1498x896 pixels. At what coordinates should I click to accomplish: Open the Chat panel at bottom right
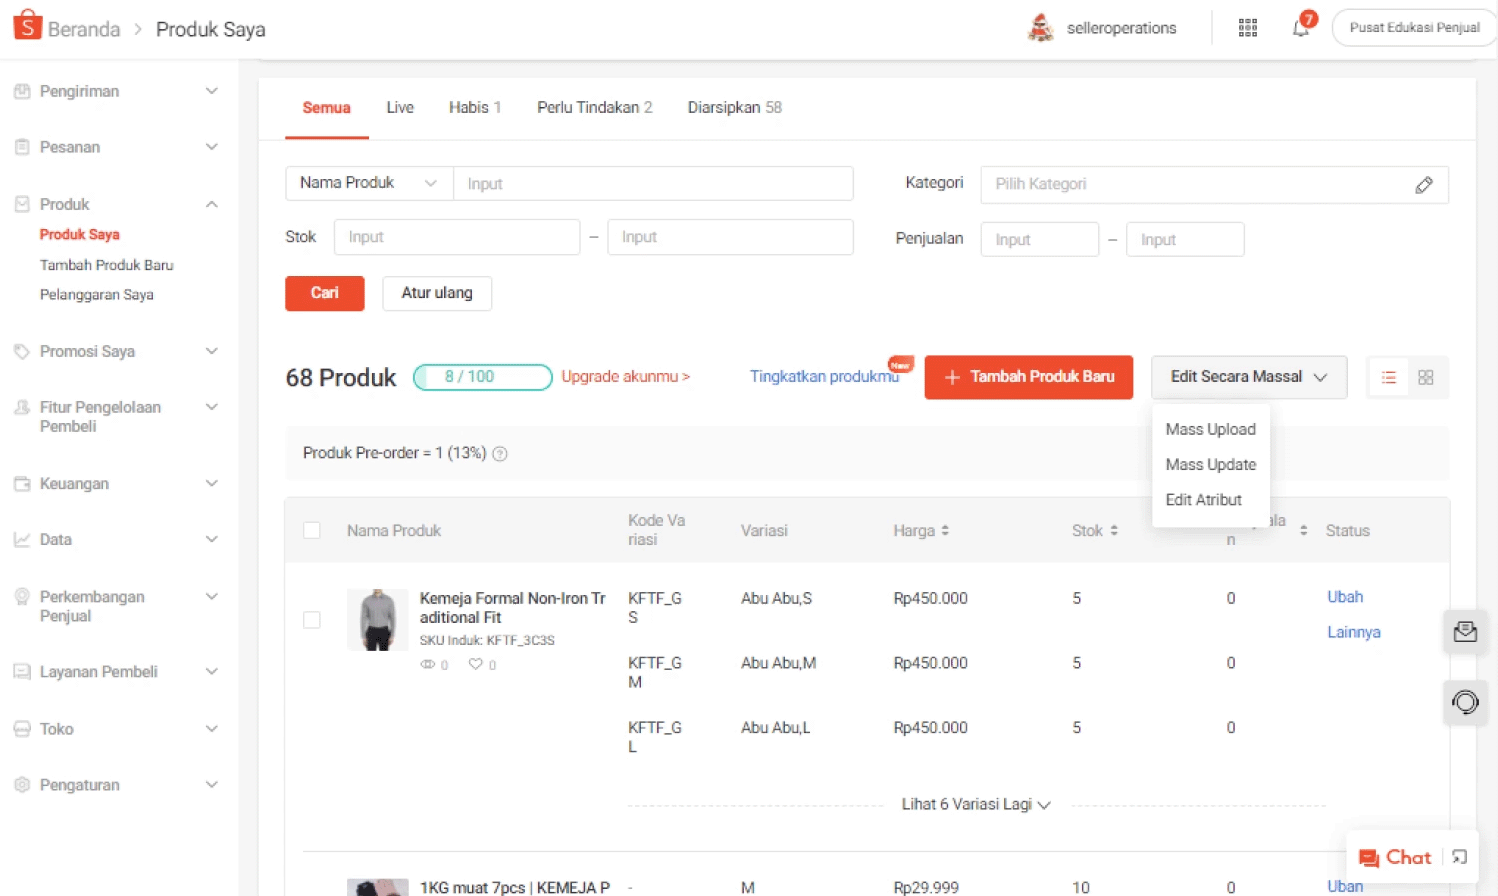[x=1404, y=857]
